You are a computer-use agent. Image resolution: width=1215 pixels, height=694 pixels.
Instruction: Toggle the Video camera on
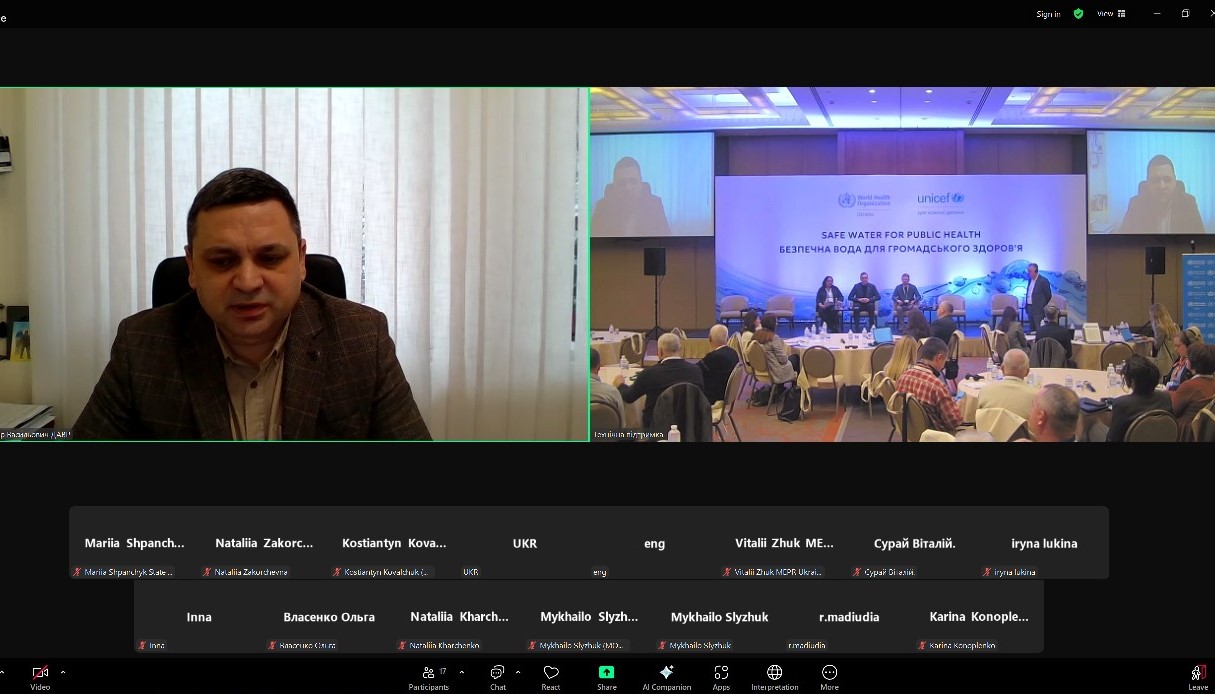(40, 677)
